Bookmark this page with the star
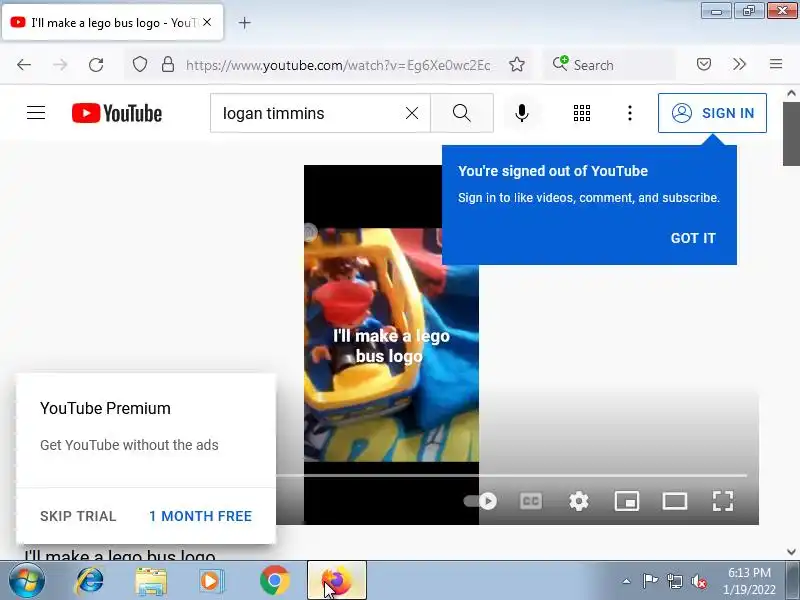This screenshot has width=800, height=600. 517,64
